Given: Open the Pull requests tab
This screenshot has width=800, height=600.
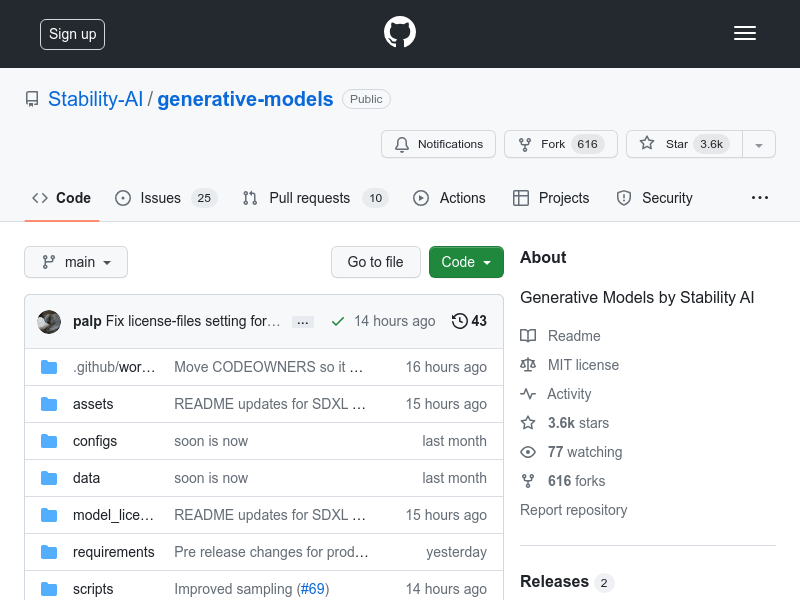Looking at the screenshot, I should [315, 198].
